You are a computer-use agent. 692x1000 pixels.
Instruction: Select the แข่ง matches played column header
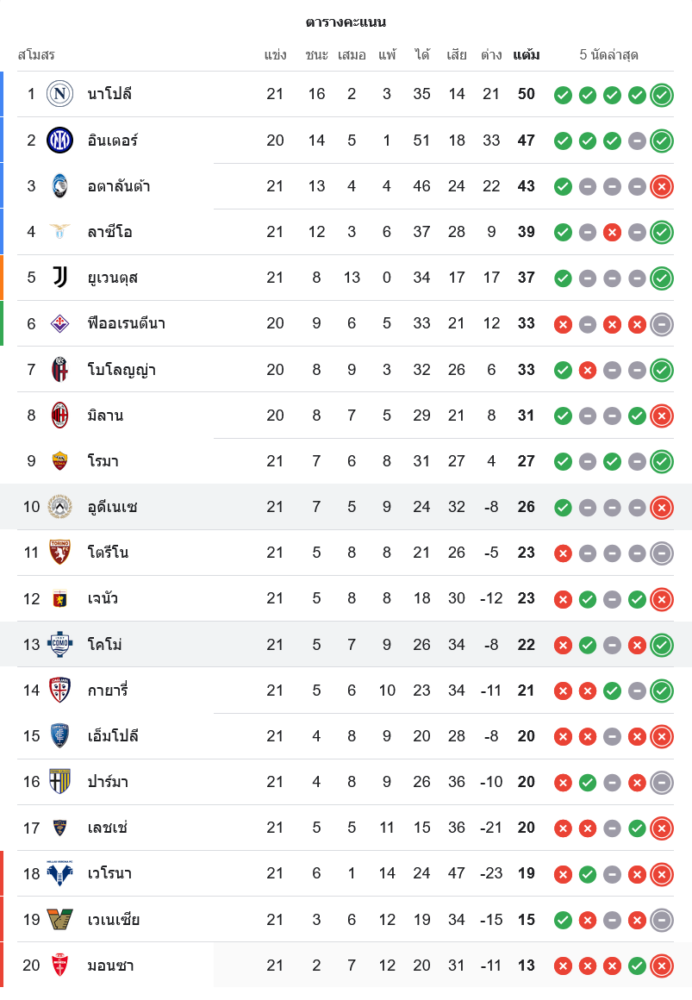[275, 55]
